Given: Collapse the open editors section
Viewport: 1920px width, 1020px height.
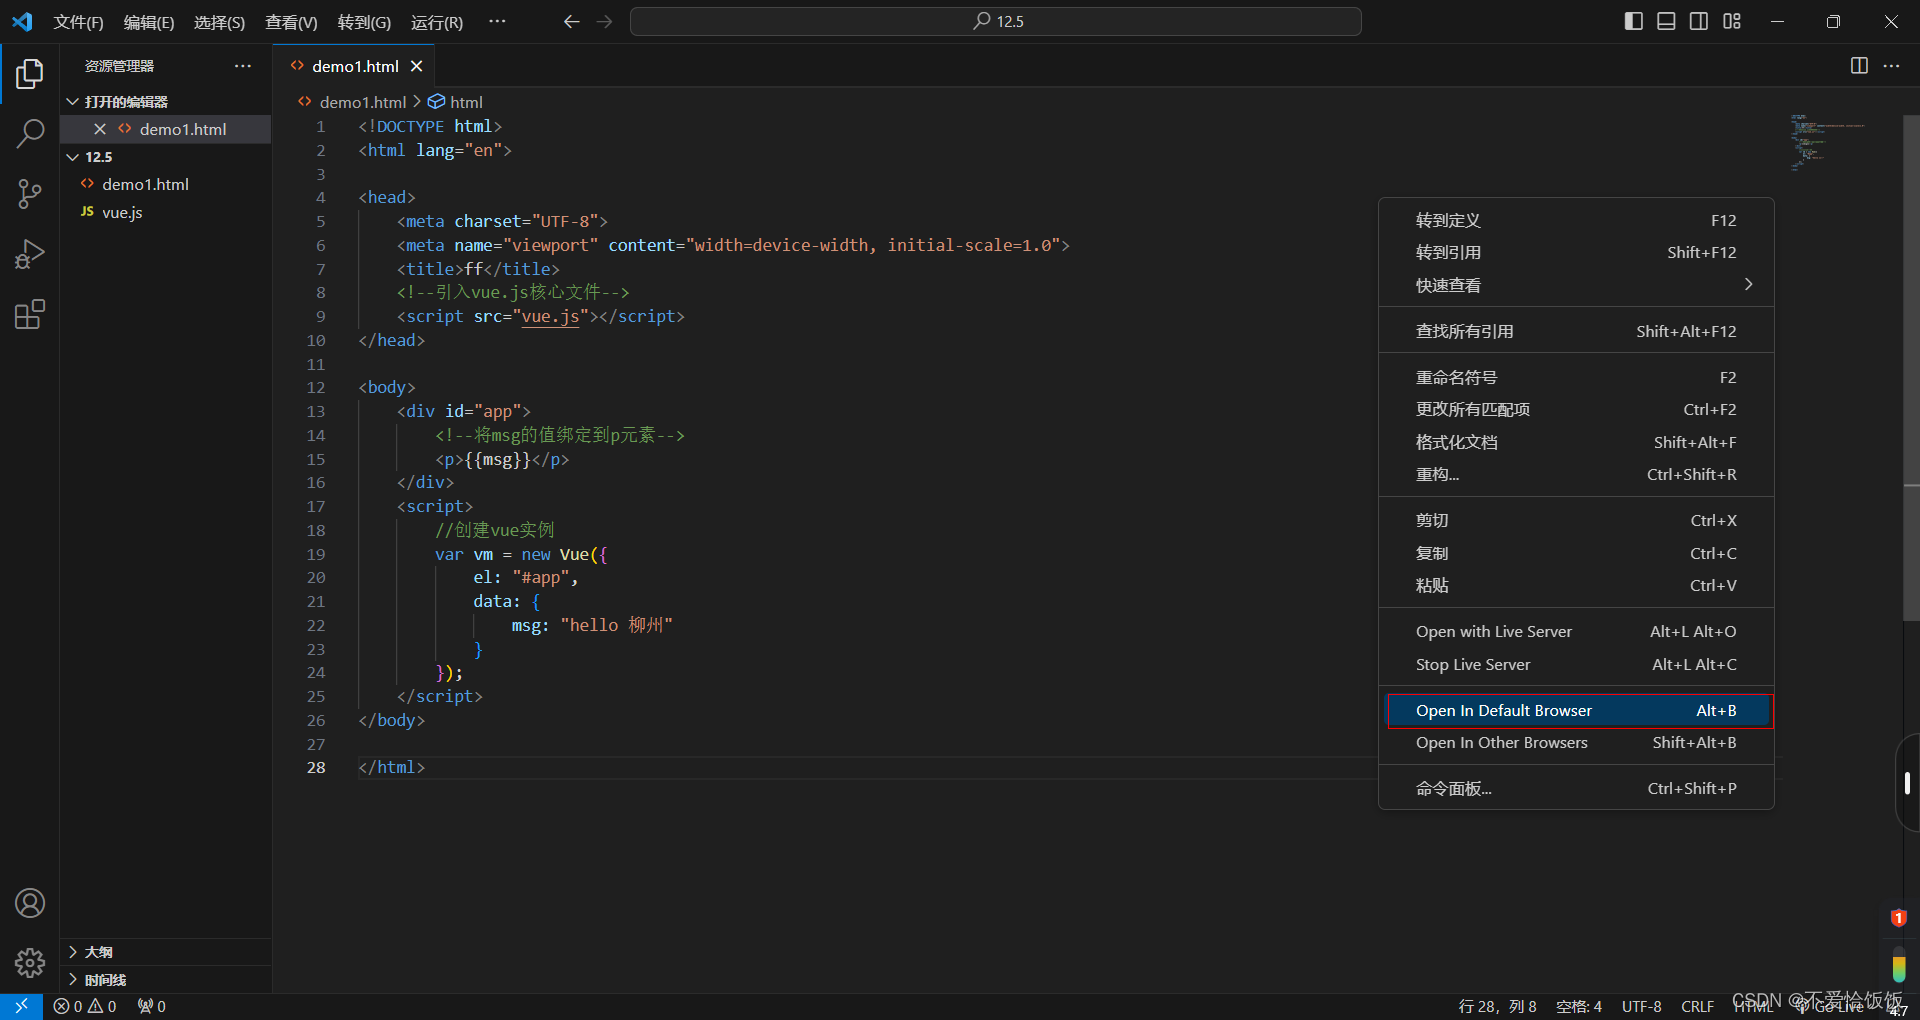Looking at the screenshot, I should point(73,101).
